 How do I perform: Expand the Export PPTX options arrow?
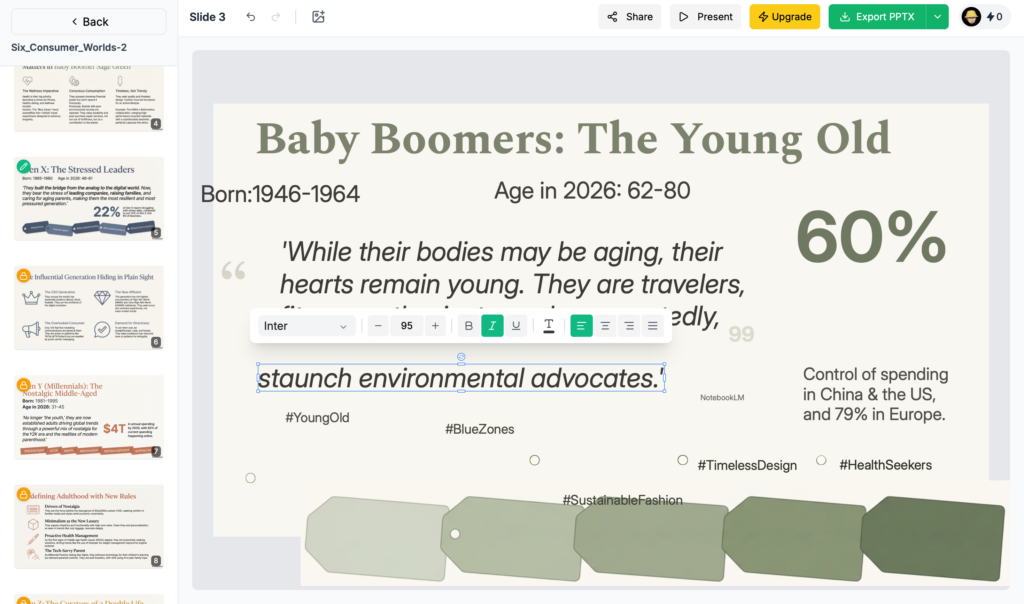pos(937,17)
